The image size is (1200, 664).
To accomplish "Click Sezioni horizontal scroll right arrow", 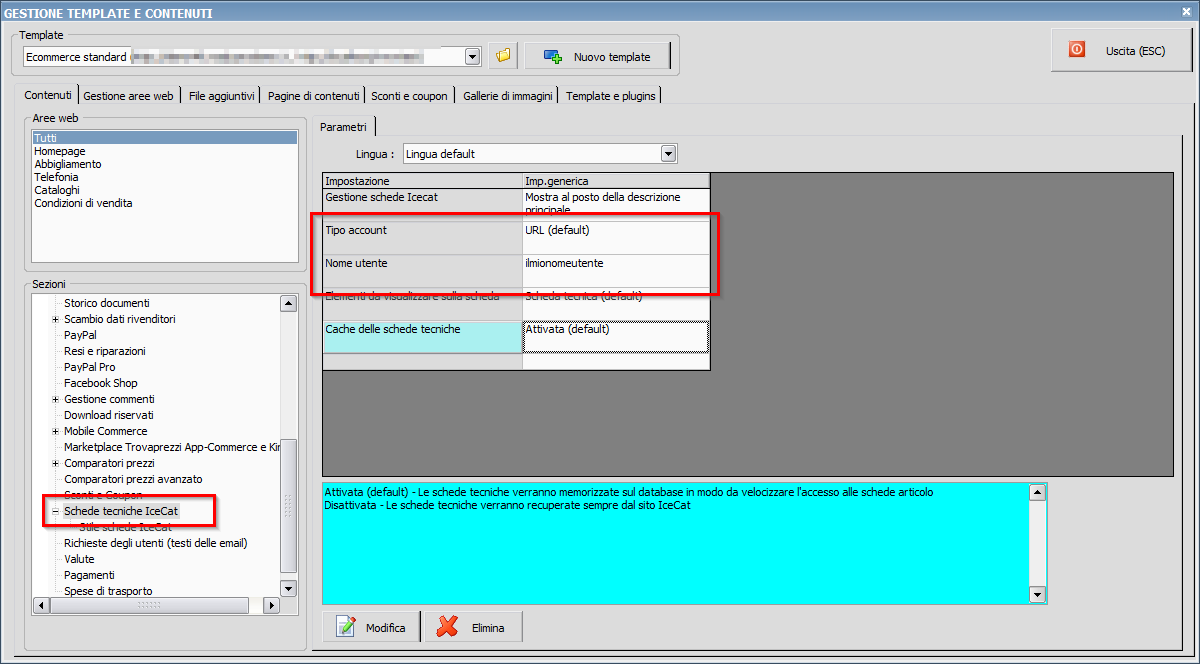I will click(272, 605).
